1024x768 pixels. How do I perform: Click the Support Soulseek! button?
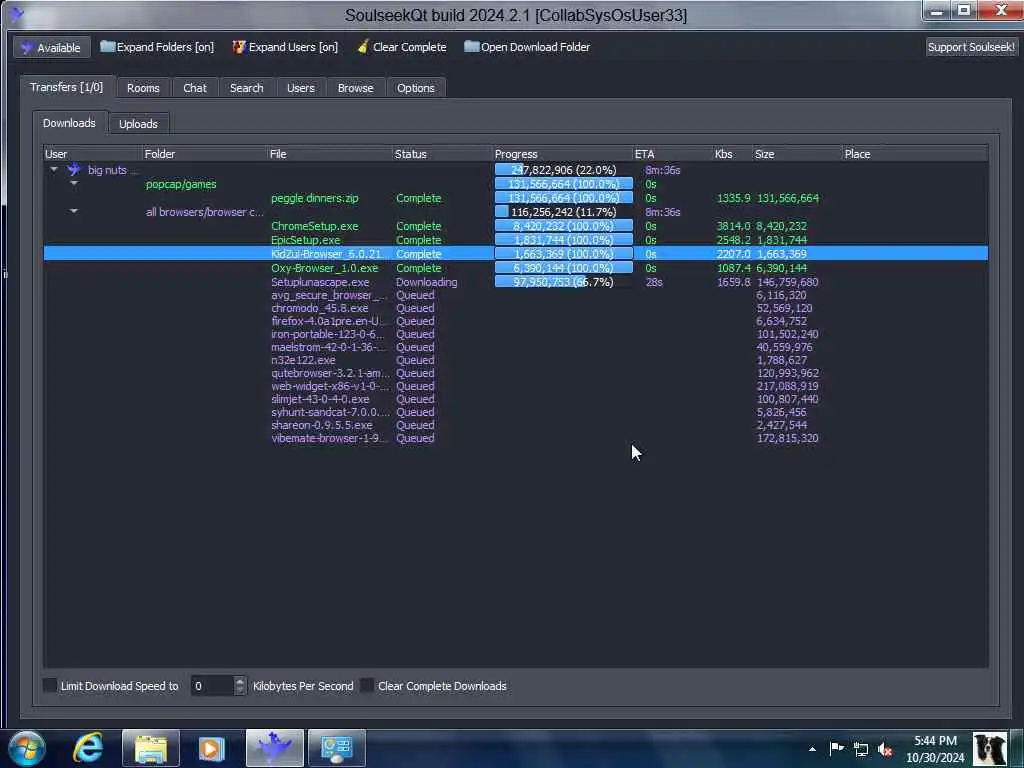(971, 47)
